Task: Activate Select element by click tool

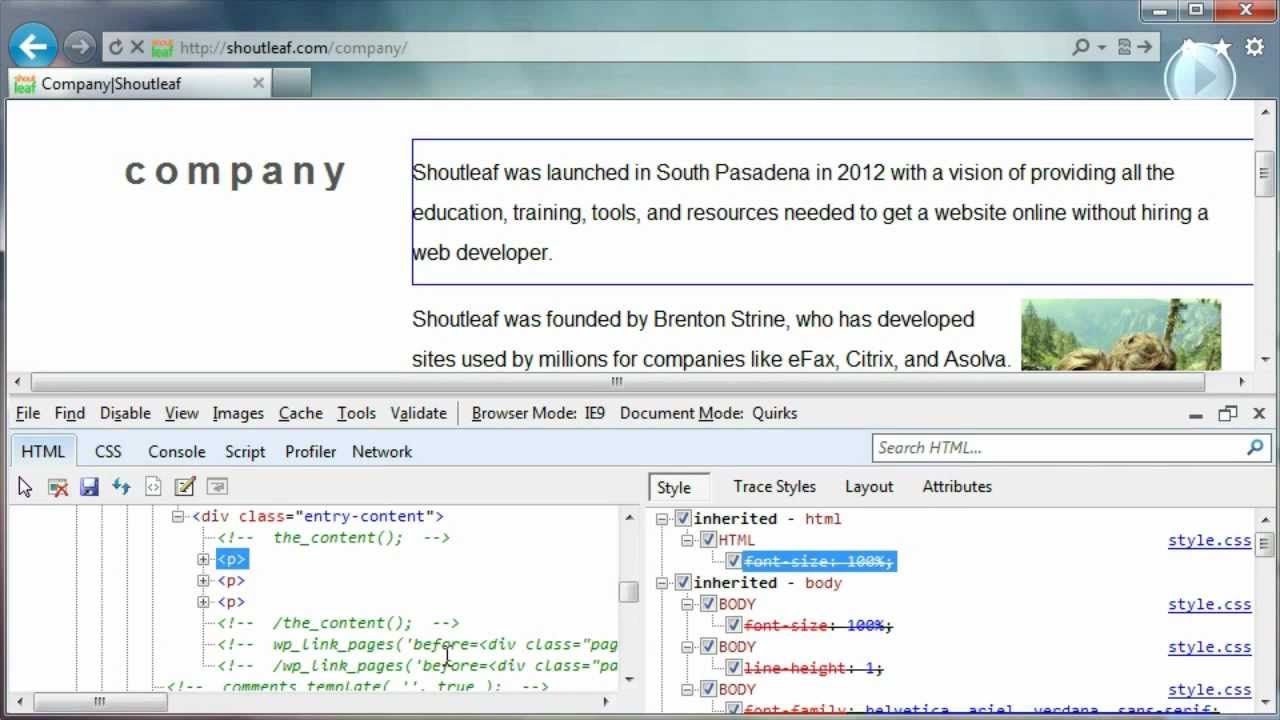Action: coord(25,487)
